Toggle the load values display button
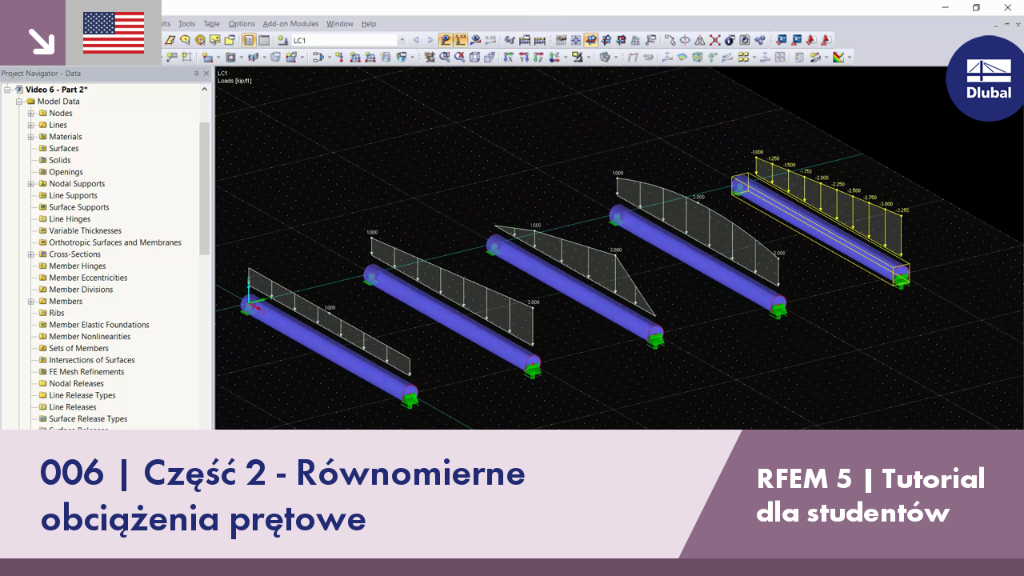The height and width of the screenshot is (576, 1024). tap(460, 40)
